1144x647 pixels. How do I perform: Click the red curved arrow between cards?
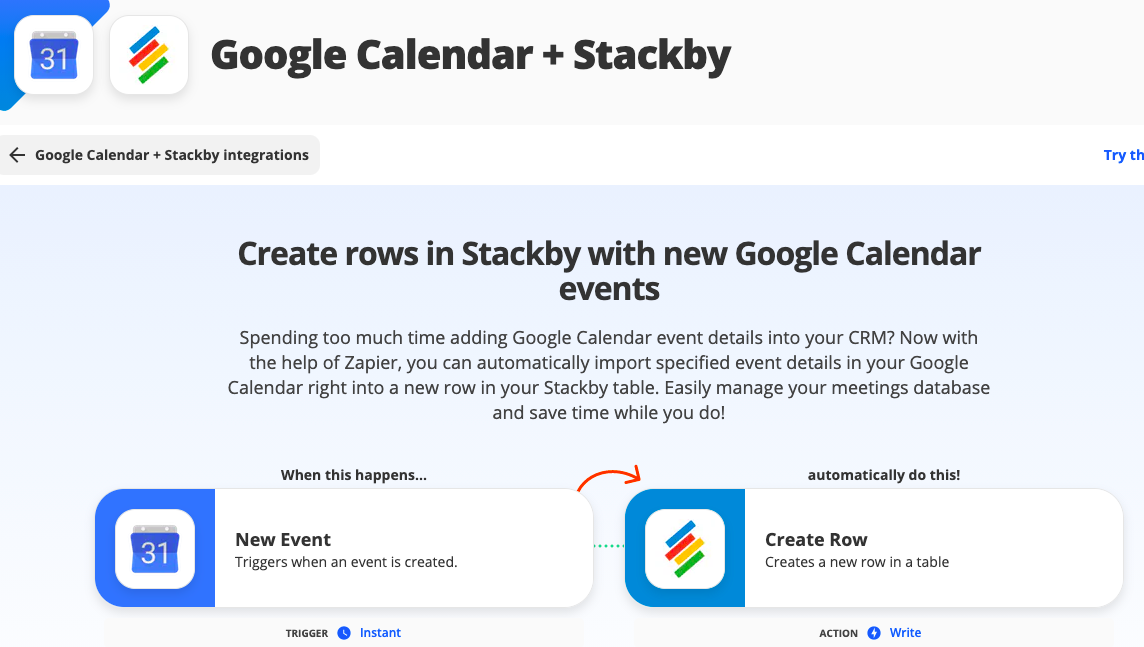pyautogui.click(x=609, y=478)
